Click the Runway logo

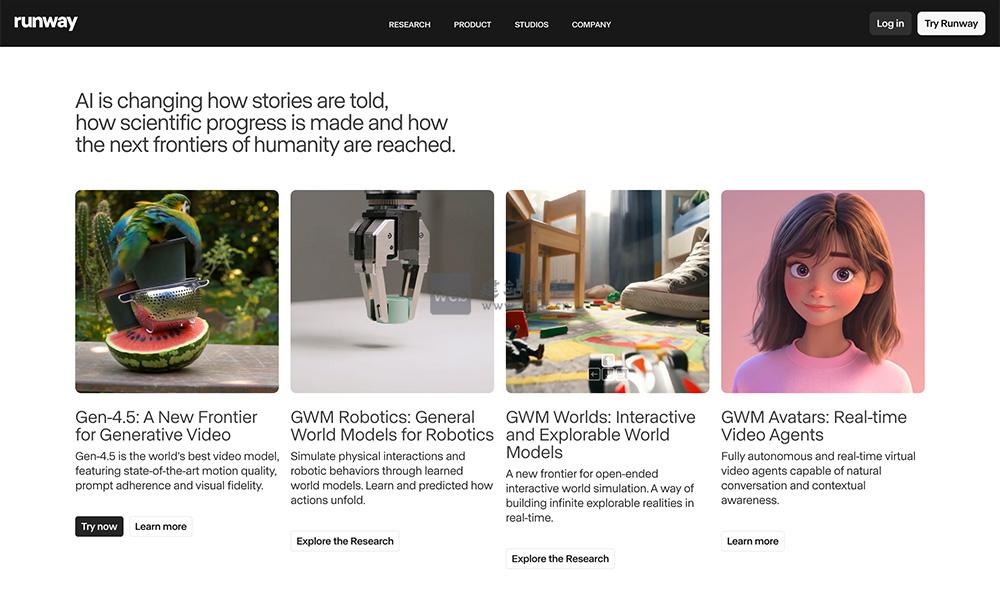pos(46,23)
